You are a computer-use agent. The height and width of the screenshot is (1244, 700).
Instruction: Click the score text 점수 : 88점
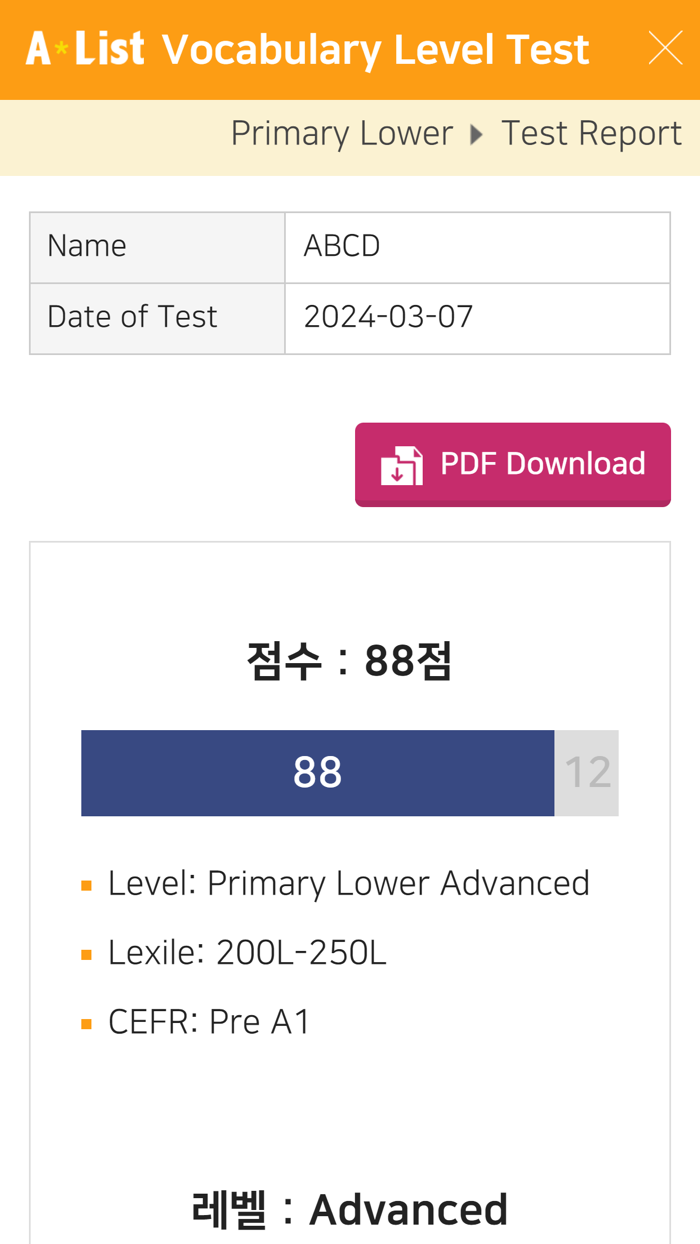(349, 661)
